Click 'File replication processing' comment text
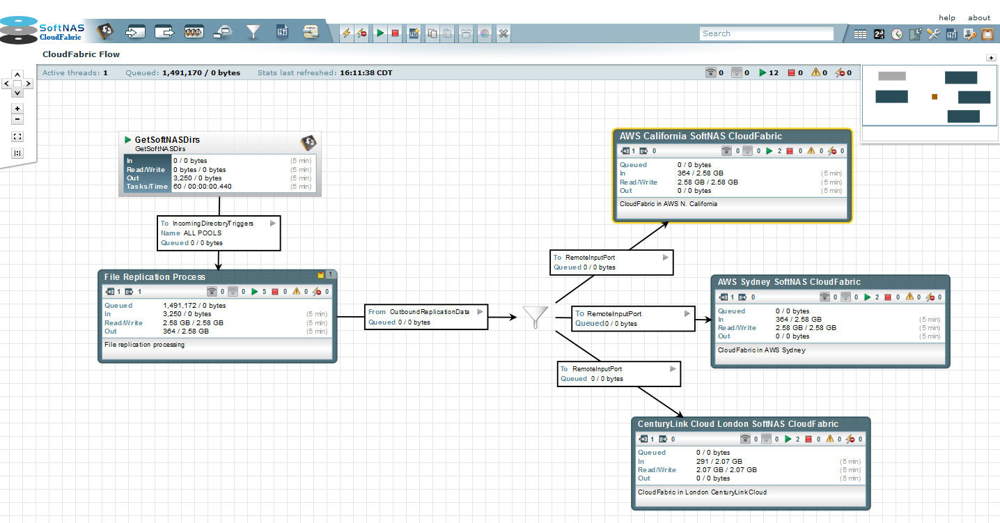The width and height of the screenshot is (1000, 523). [x=144, y=344]
